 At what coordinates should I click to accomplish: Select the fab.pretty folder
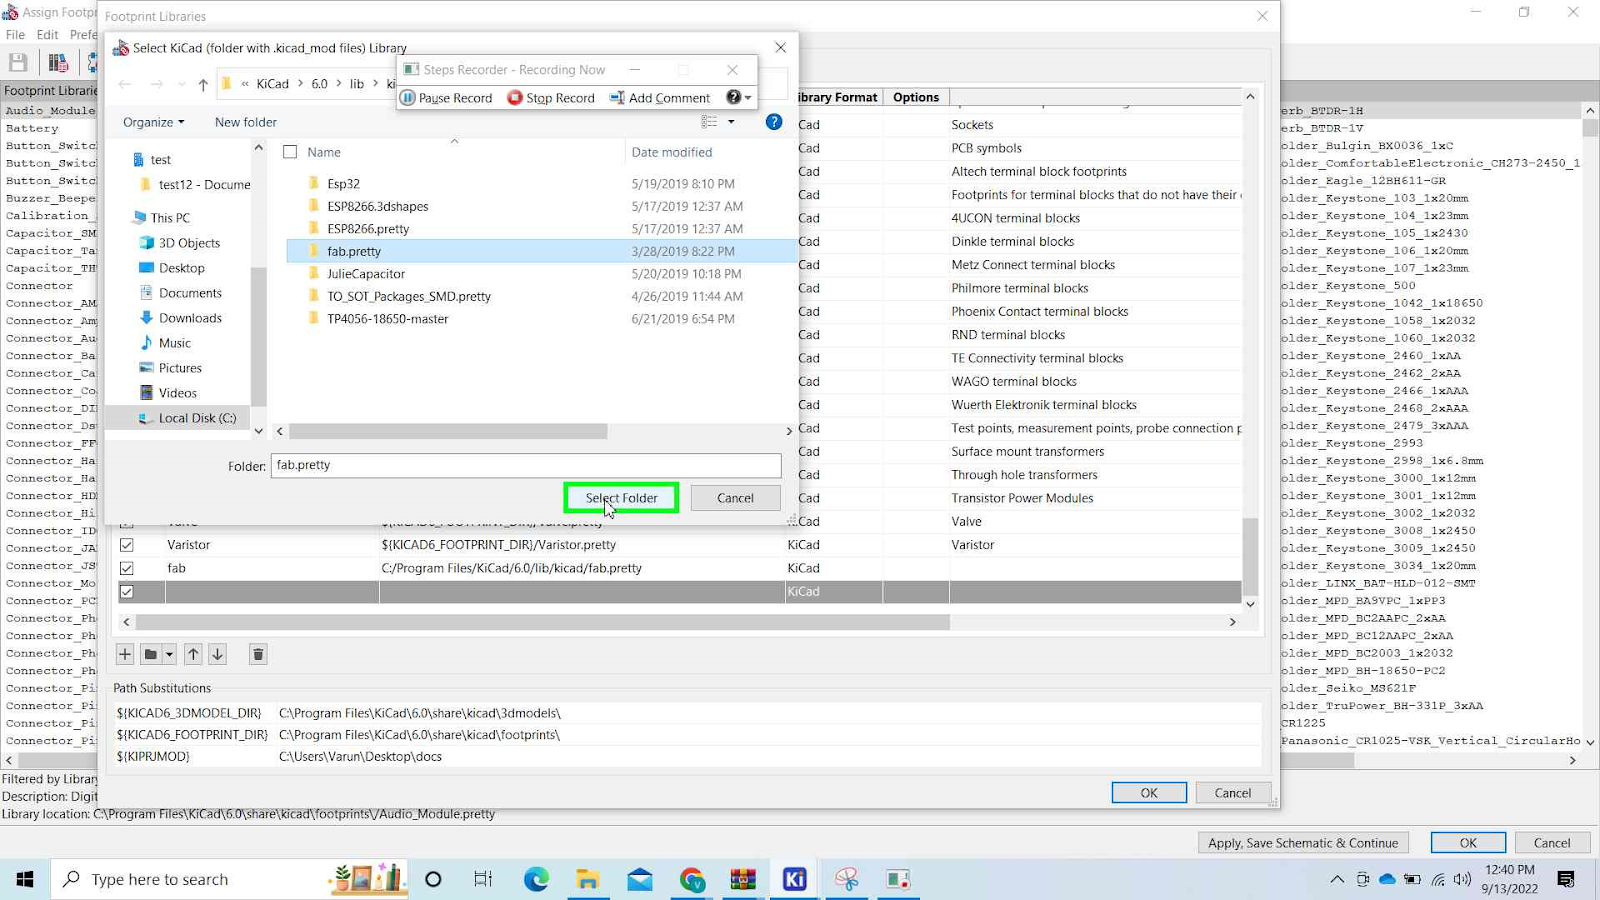coord(354,251)
